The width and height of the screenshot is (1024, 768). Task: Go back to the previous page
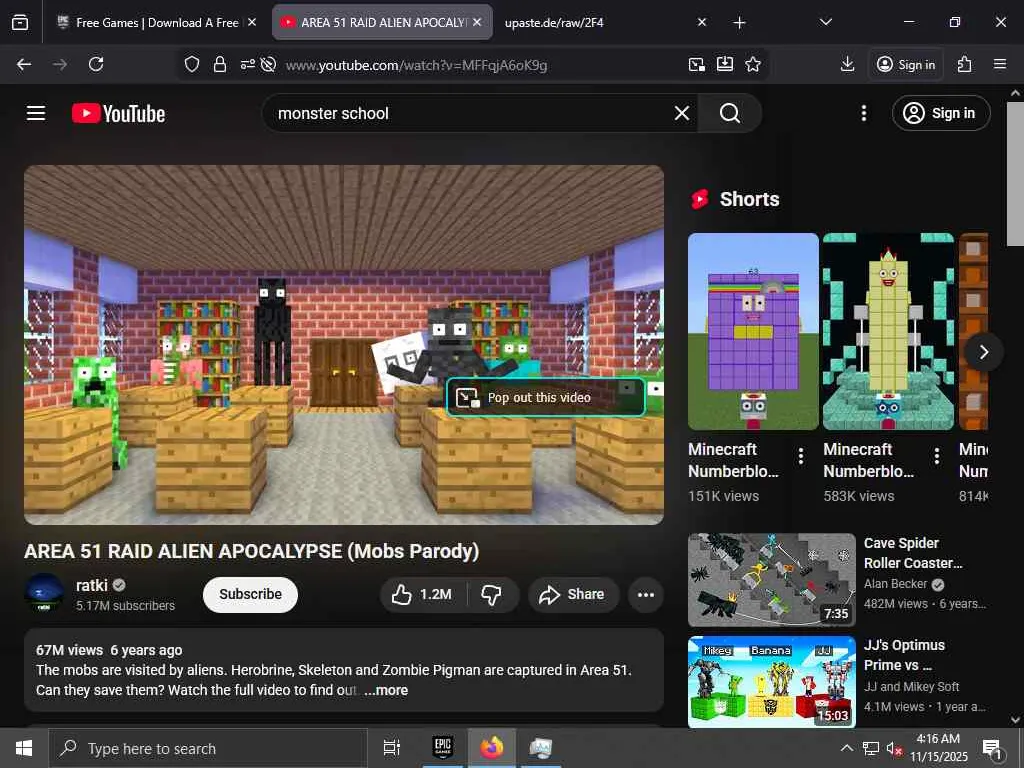[x=24, y=64]
